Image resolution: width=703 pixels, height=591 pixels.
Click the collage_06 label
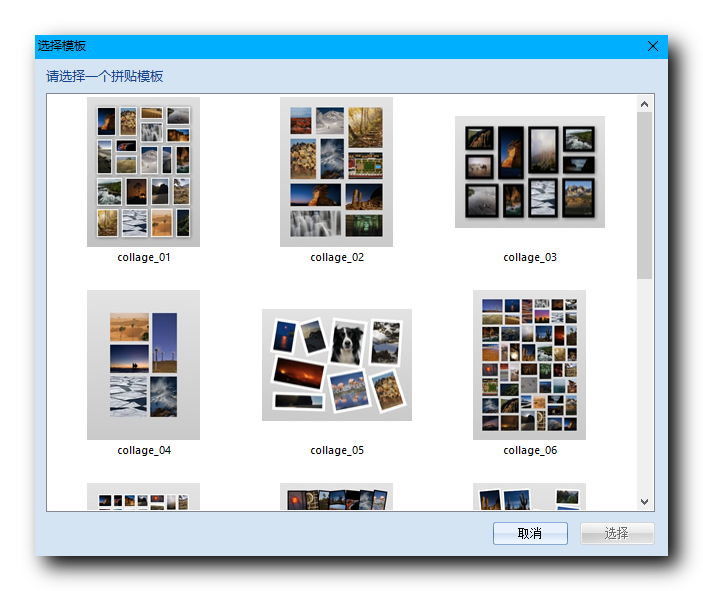tap(530, 450)
